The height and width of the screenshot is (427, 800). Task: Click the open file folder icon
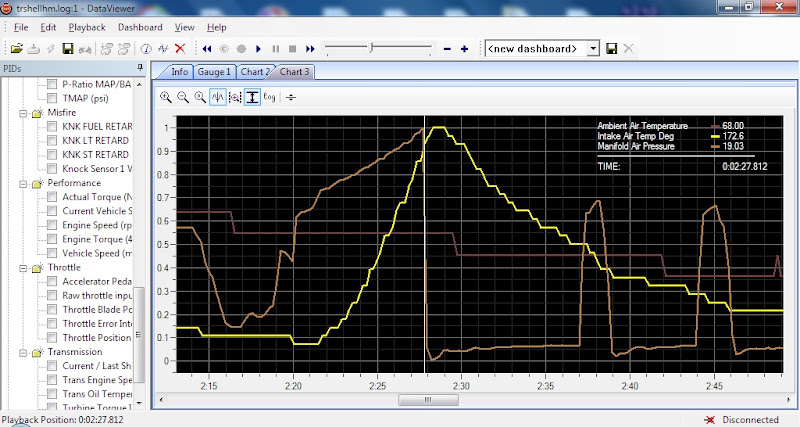pos(16,48)
